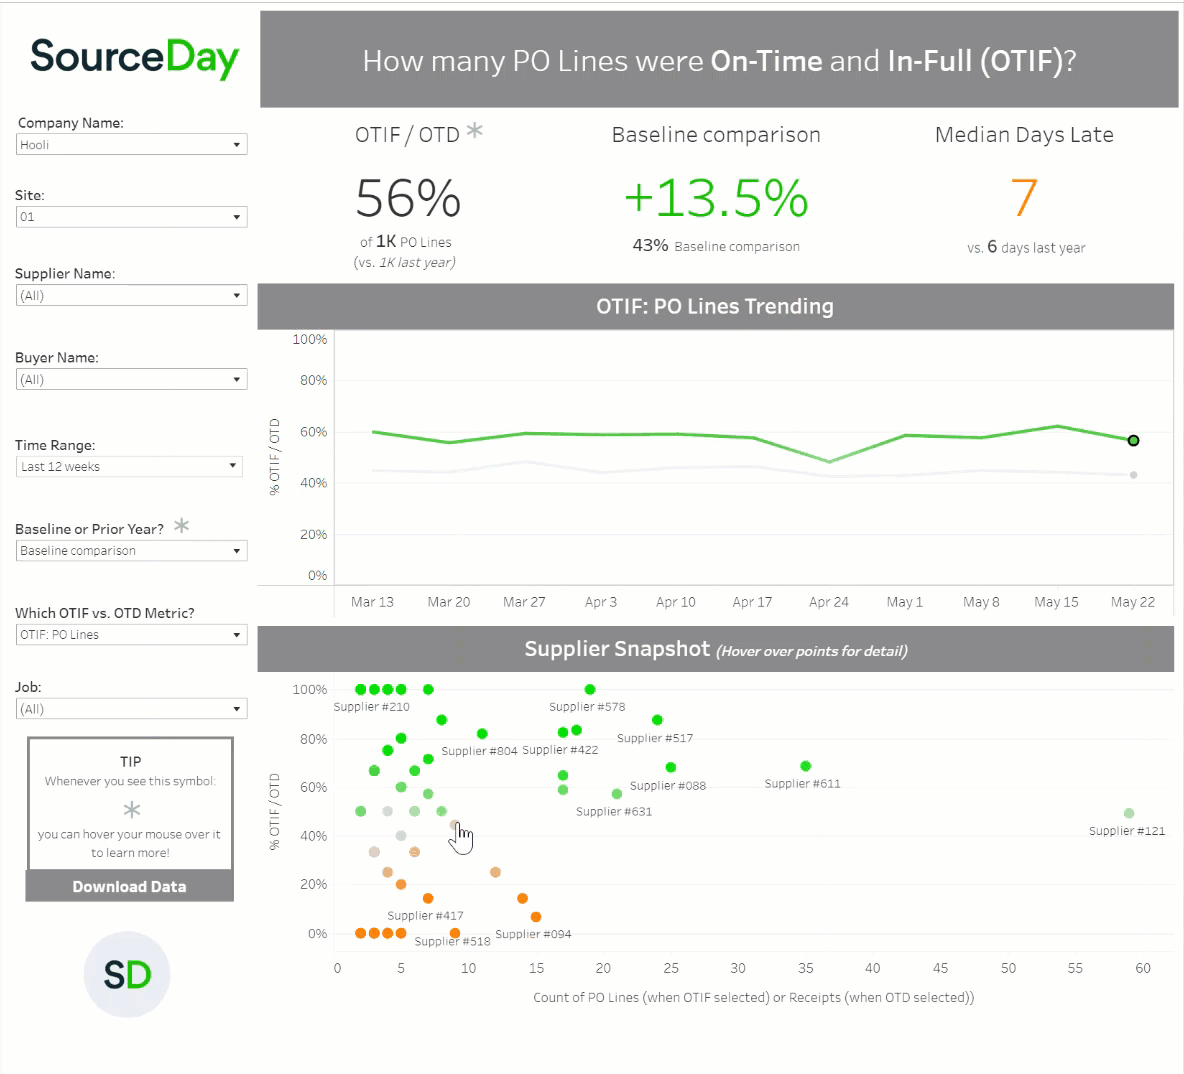Image resolution: width=1184 pixels, height=1074 pixels.
Task: Expand the Supplier Name filter dropdown
Action: [x=131, y=295]
